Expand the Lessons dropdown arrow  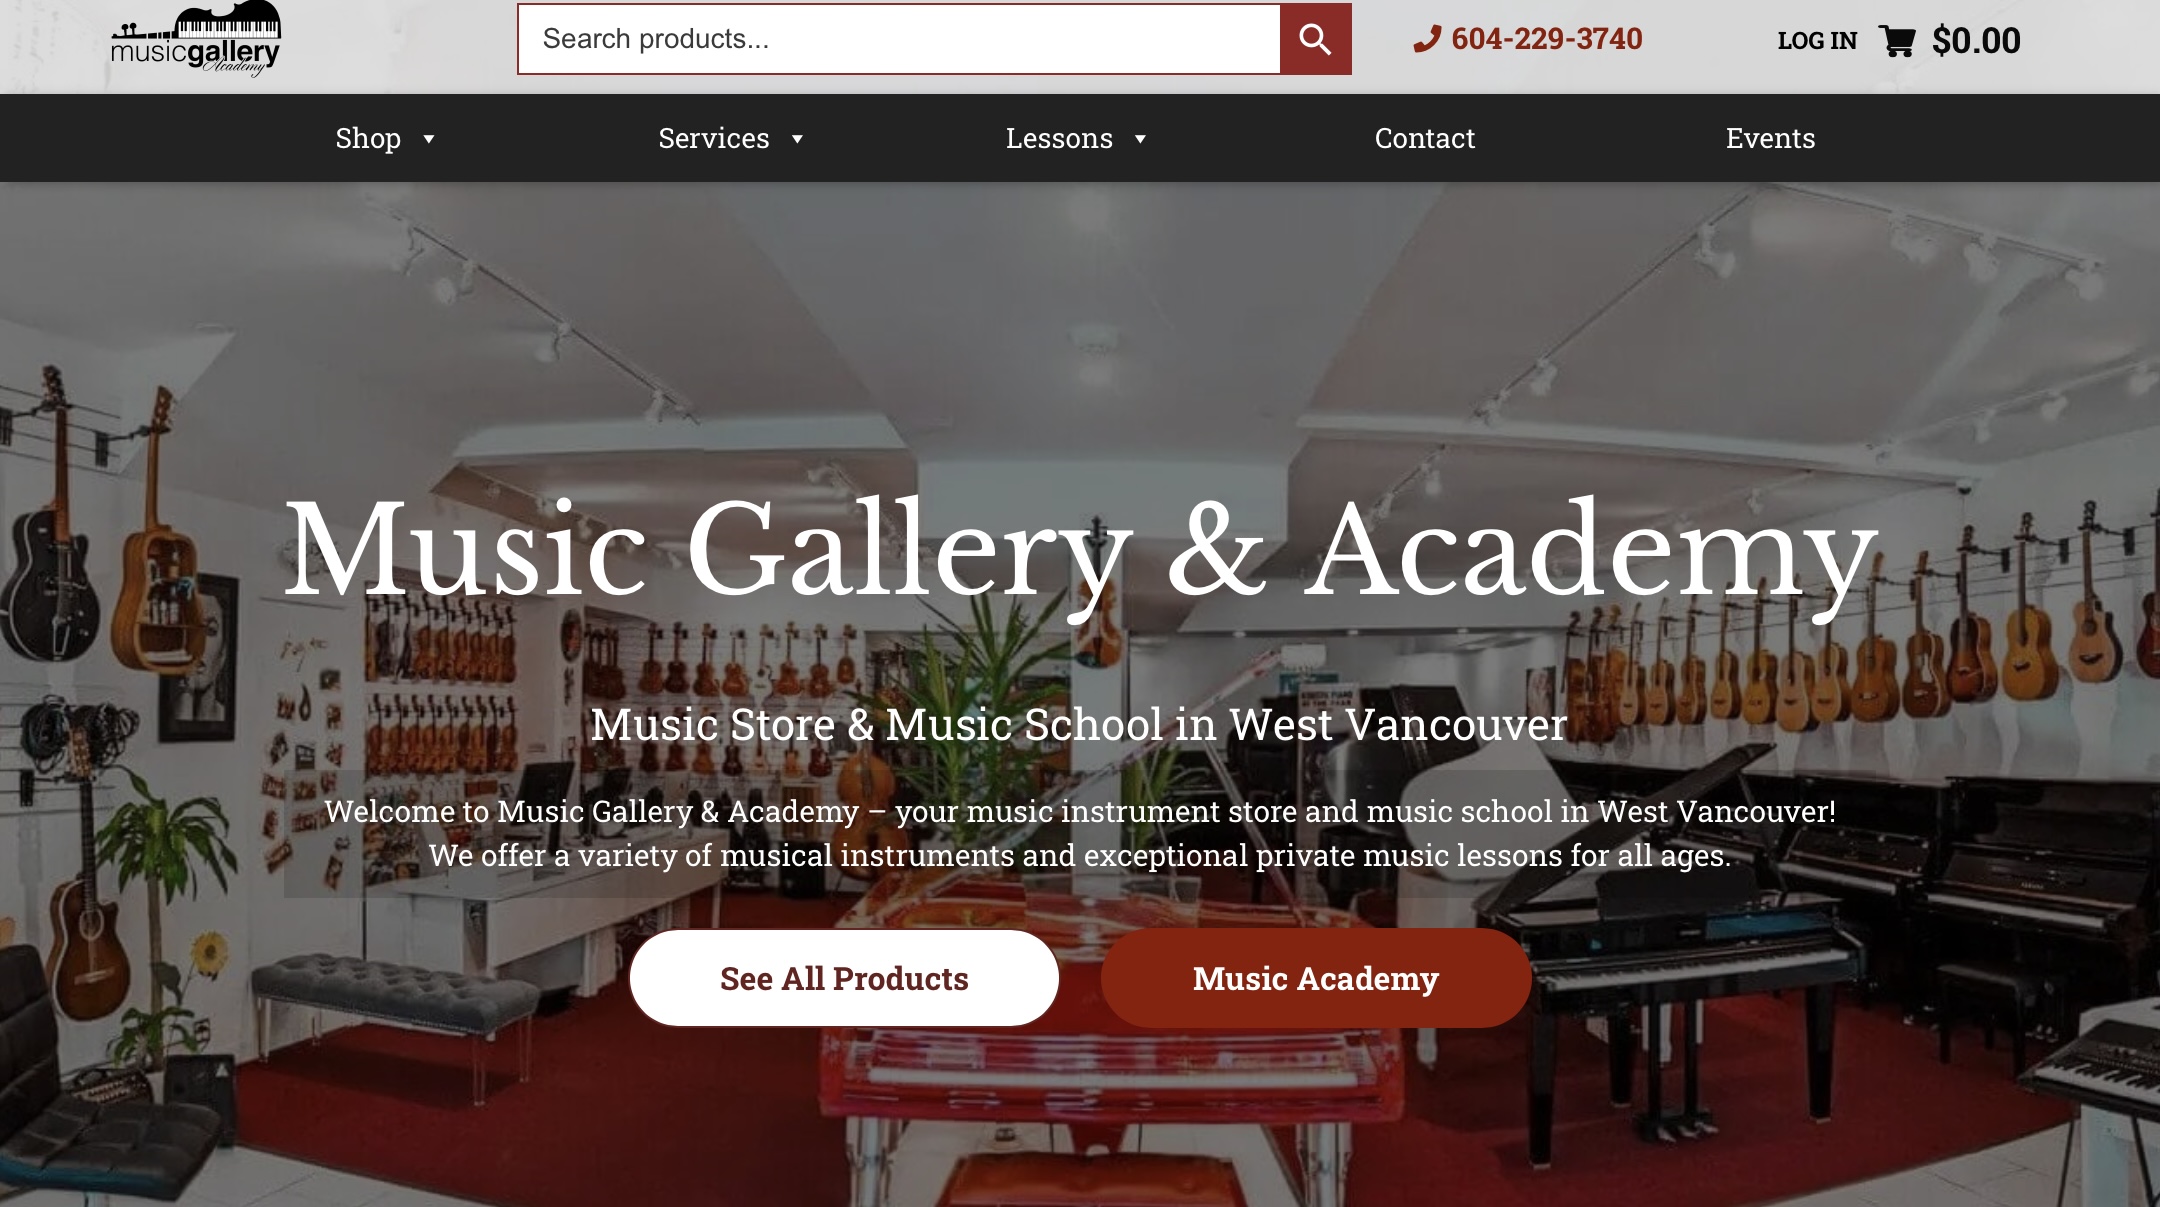click(x=1140, y=139)
